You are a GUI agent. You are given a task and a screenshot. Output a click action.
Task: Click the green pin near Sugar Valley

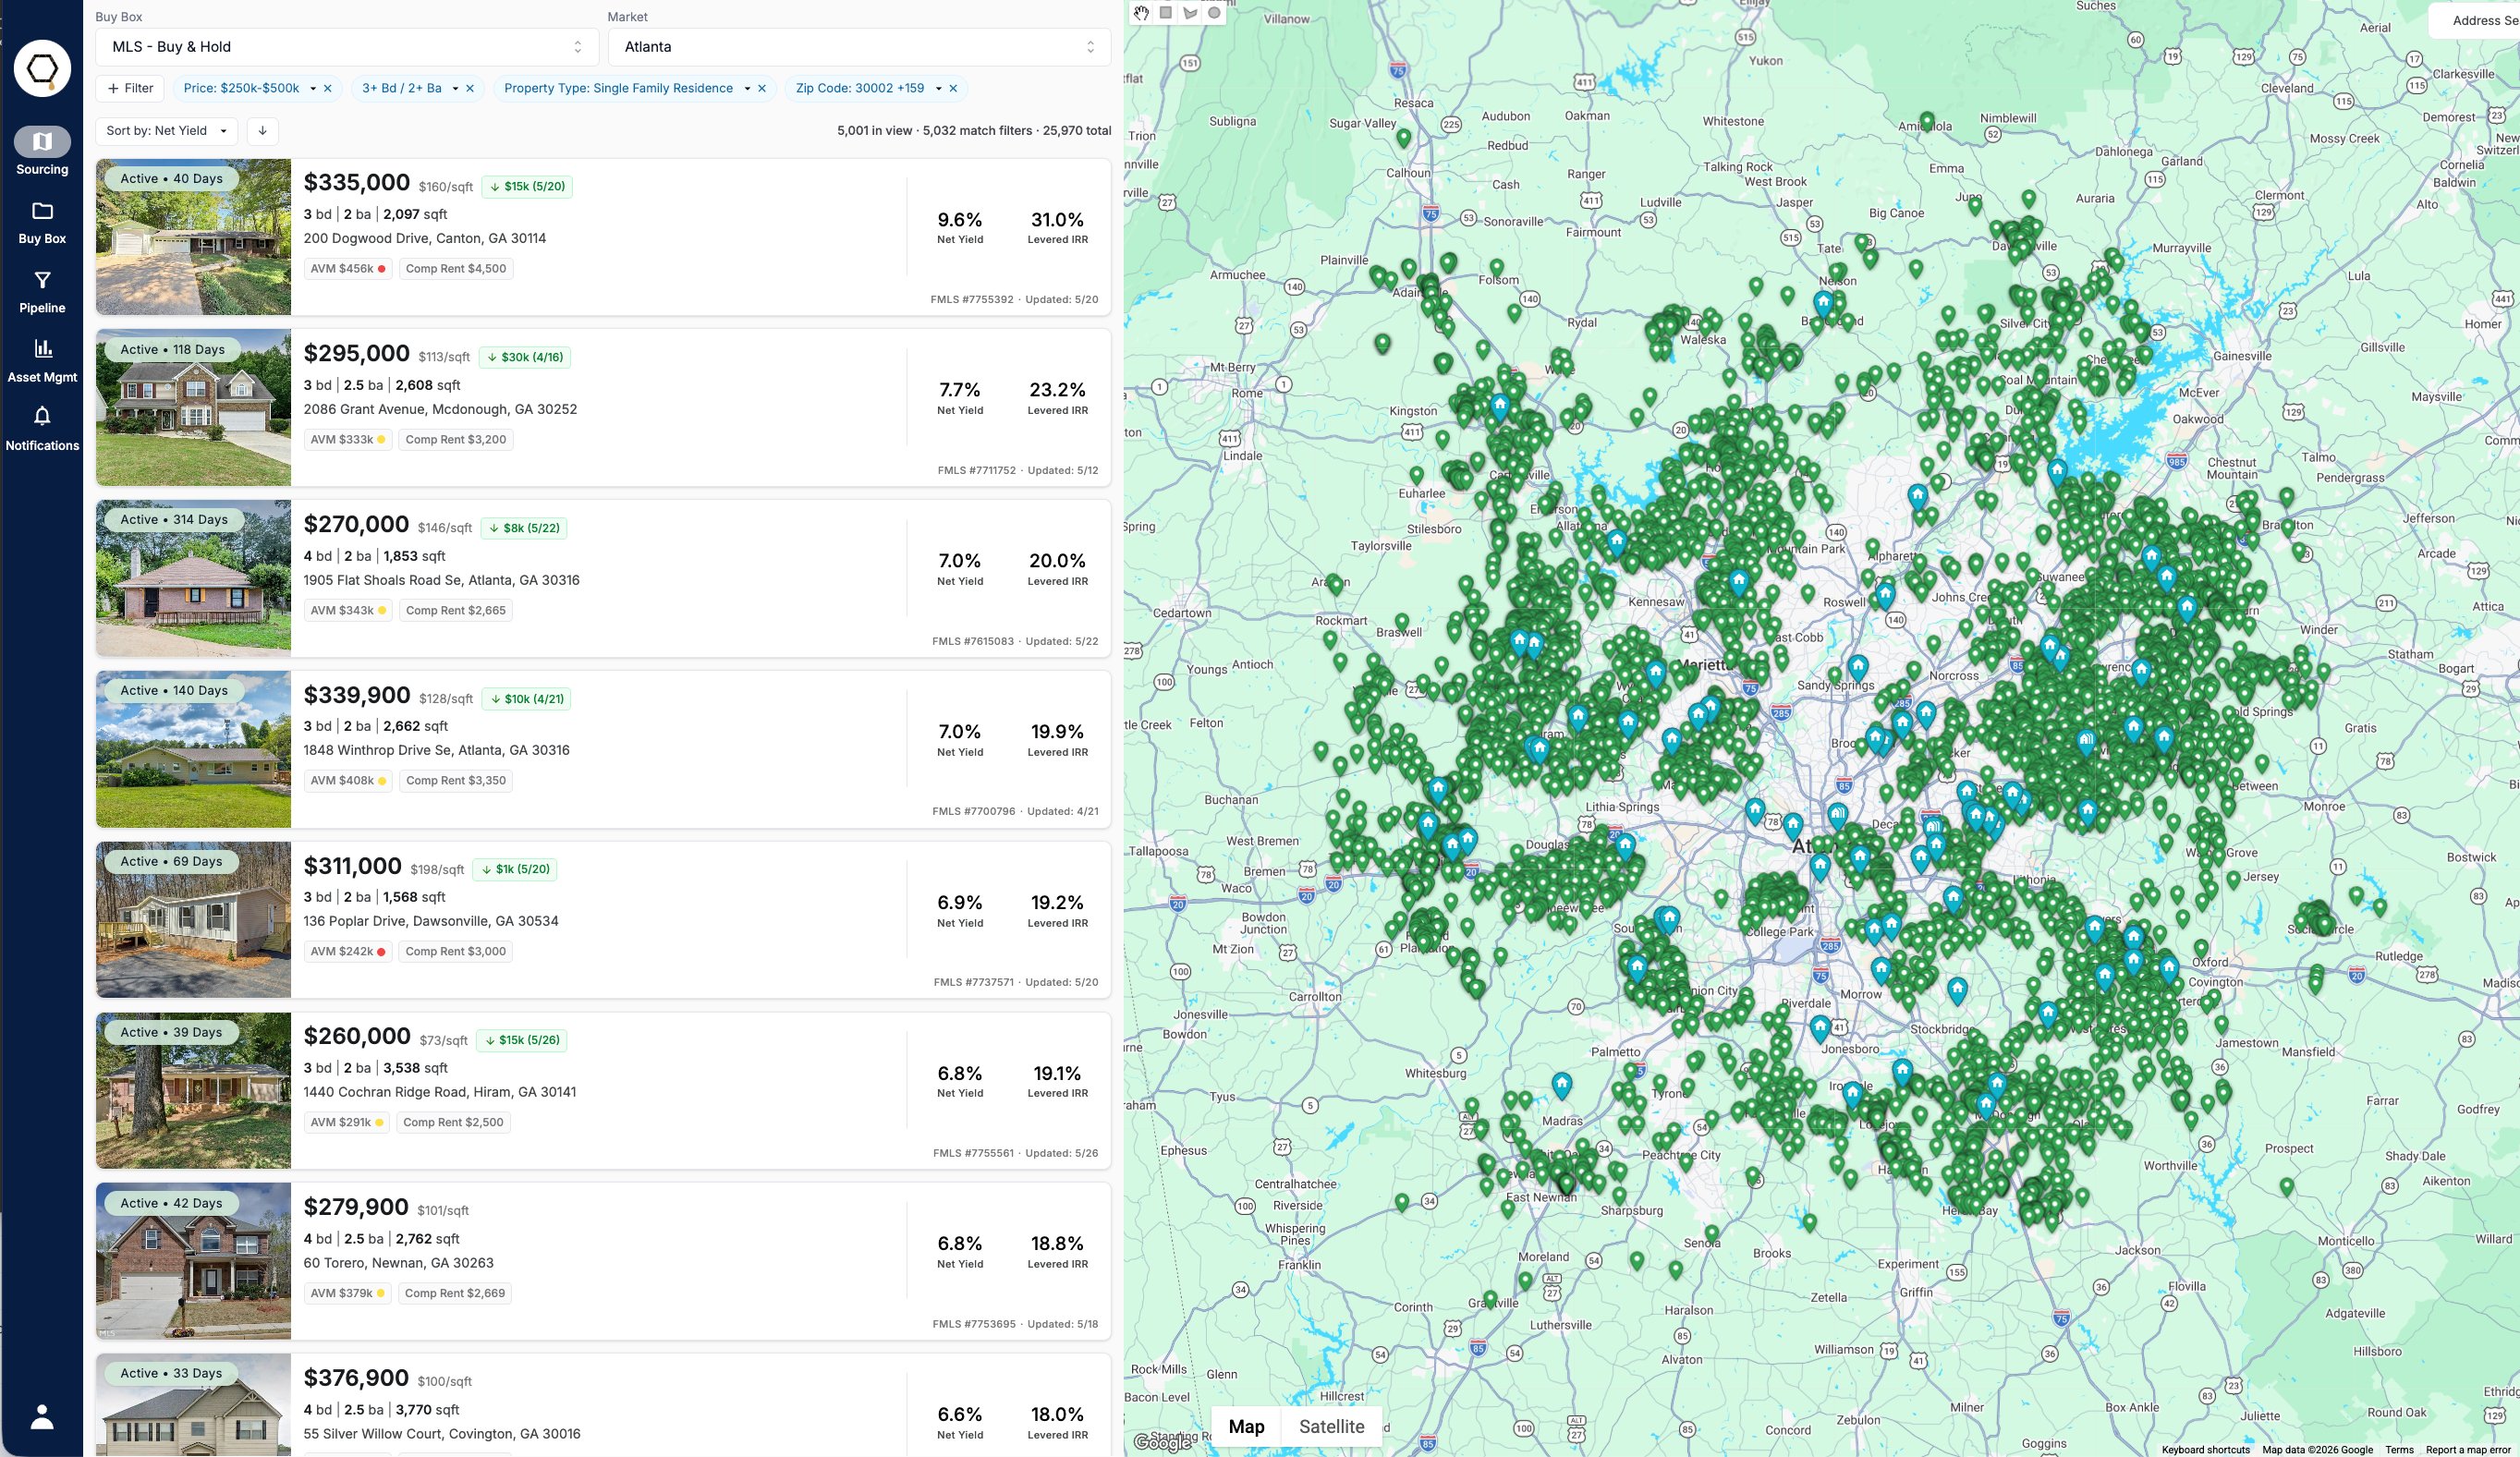tap(1404, 138)
